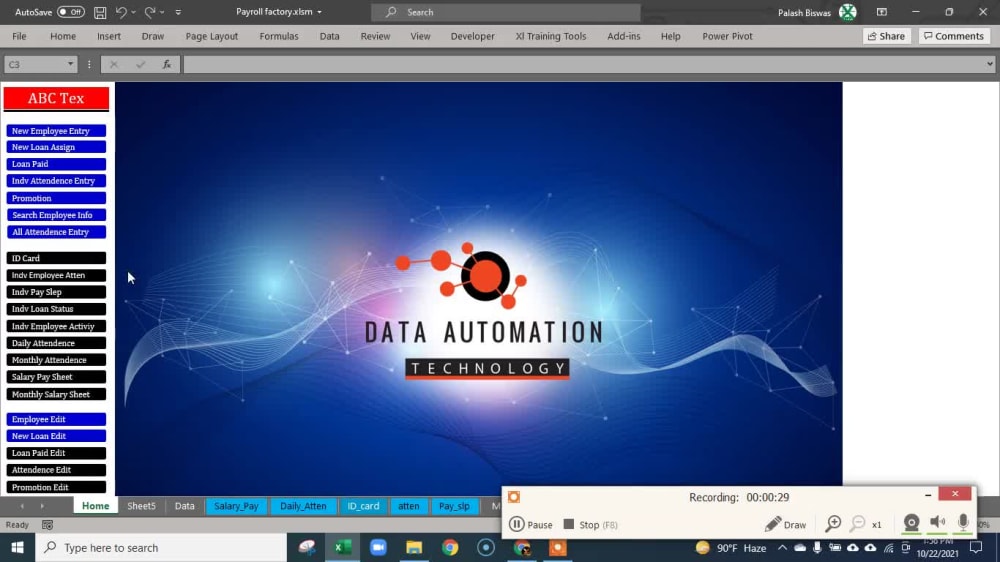Open Xl Training Tools tab
1000x562 pixels.
(550, 36)
